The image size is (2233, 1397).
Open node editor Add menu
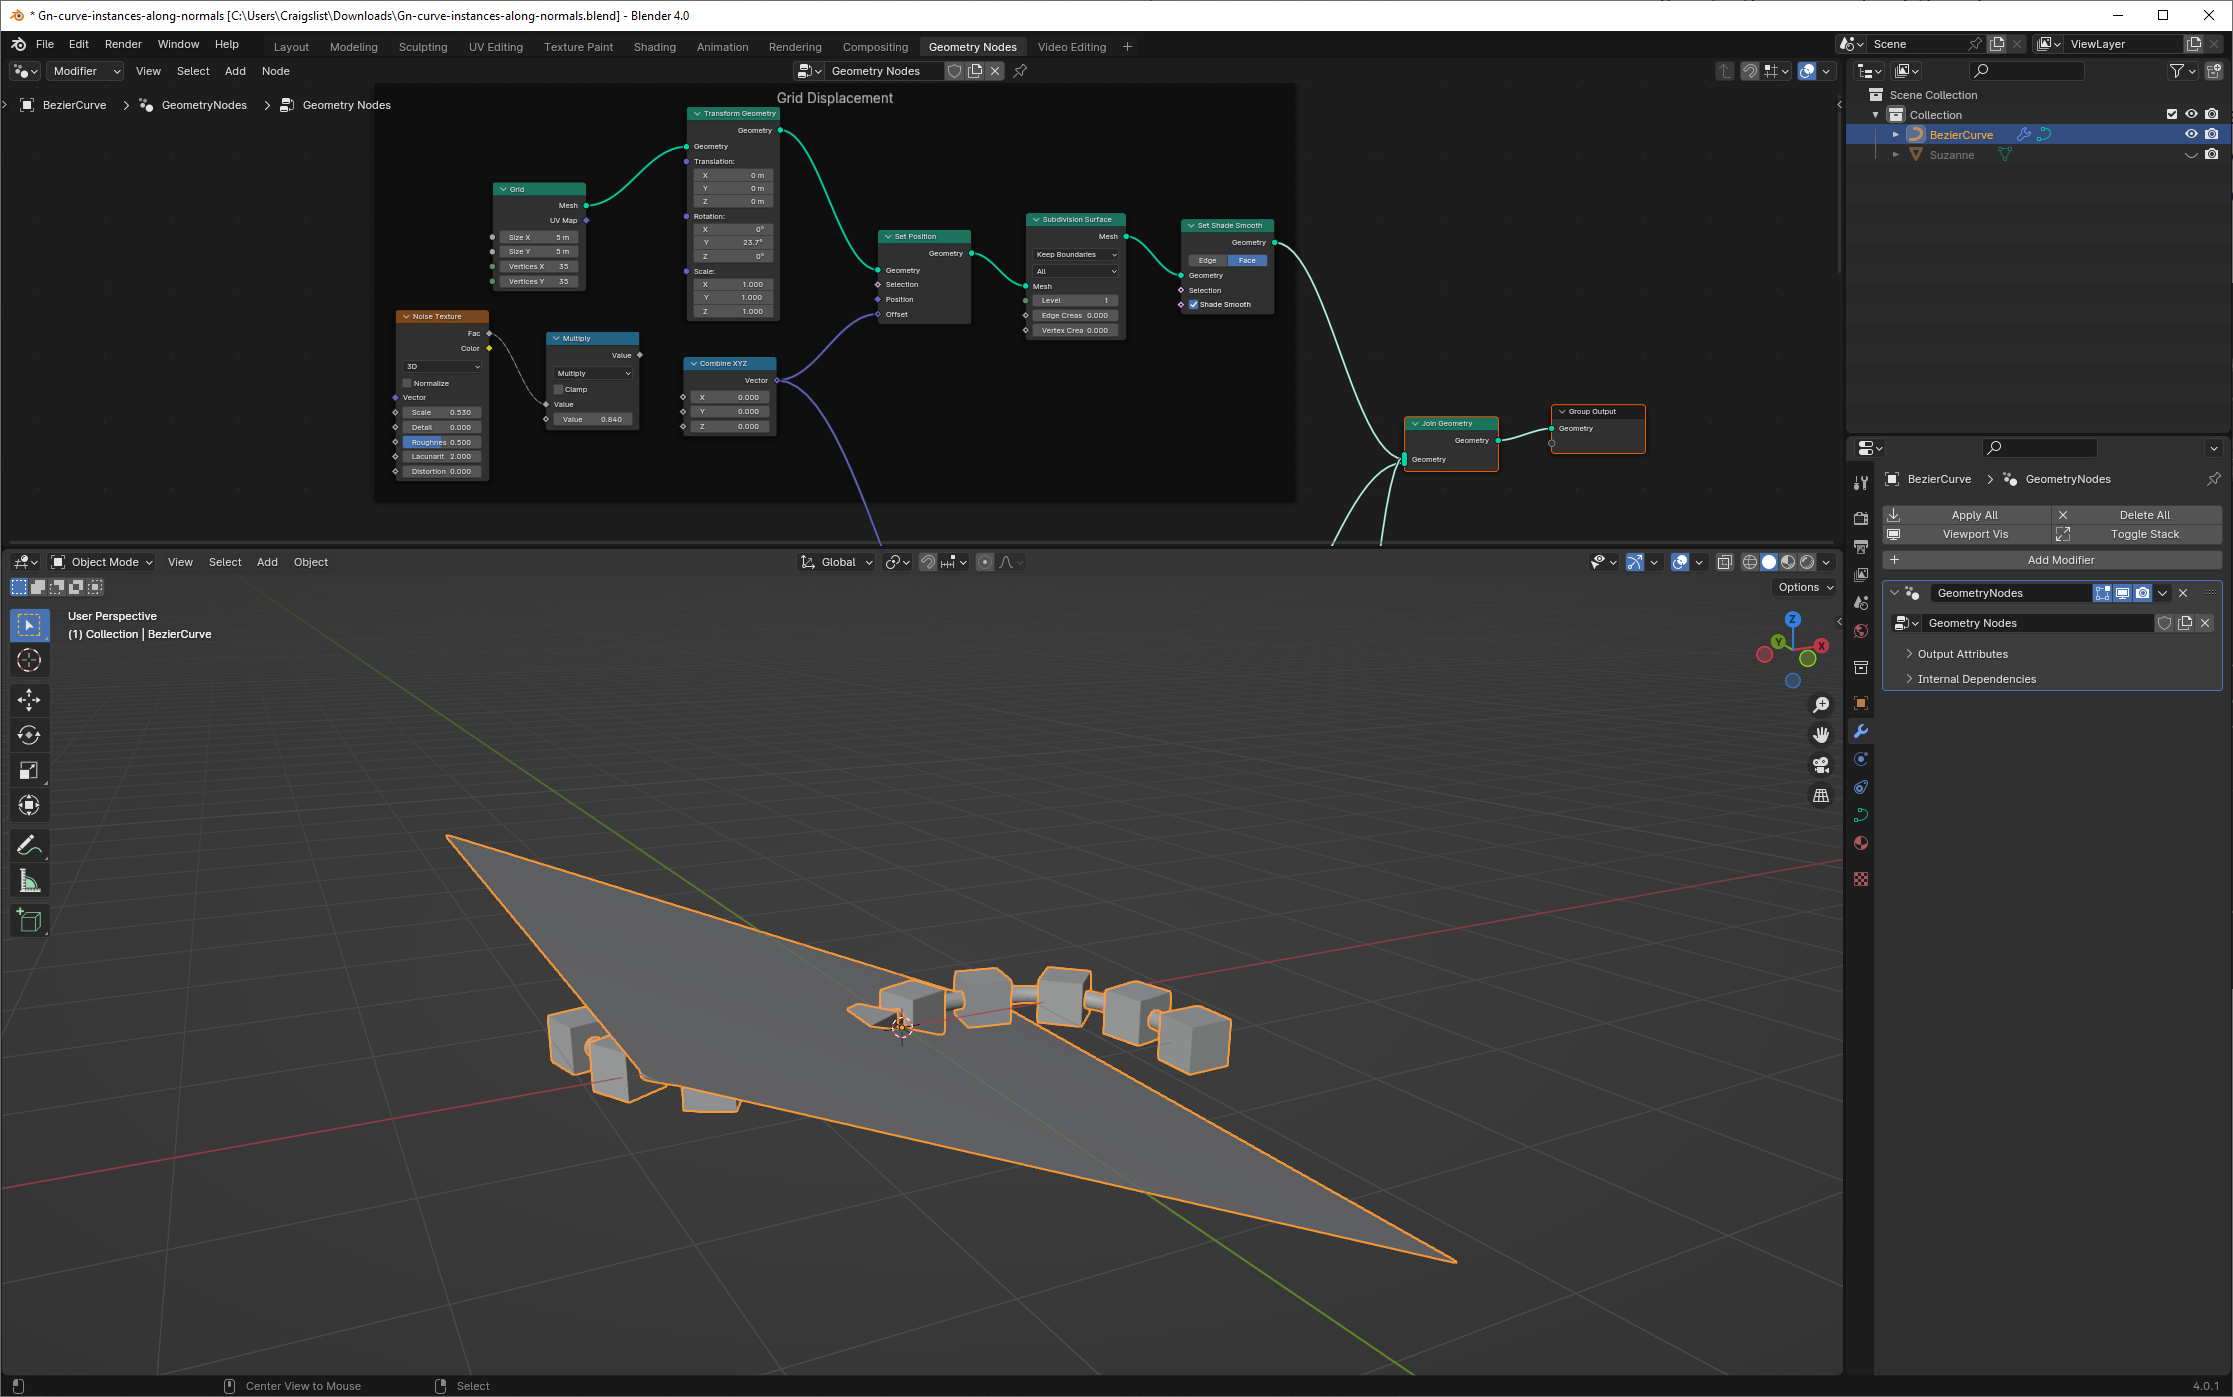click(x=235, y=71)
